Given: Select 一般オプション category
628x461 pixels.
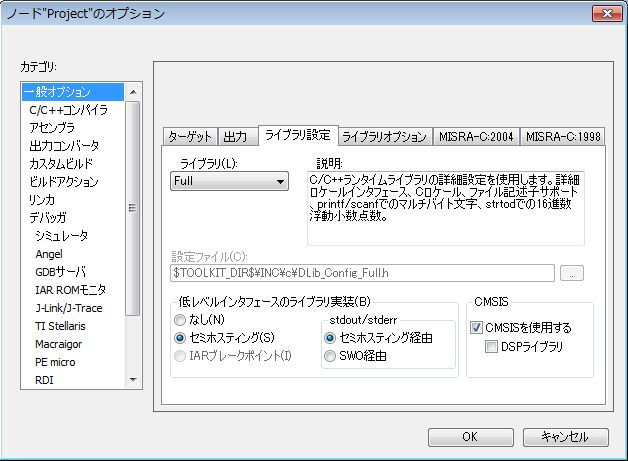Looking at the screenshot, I should (73, 92).
